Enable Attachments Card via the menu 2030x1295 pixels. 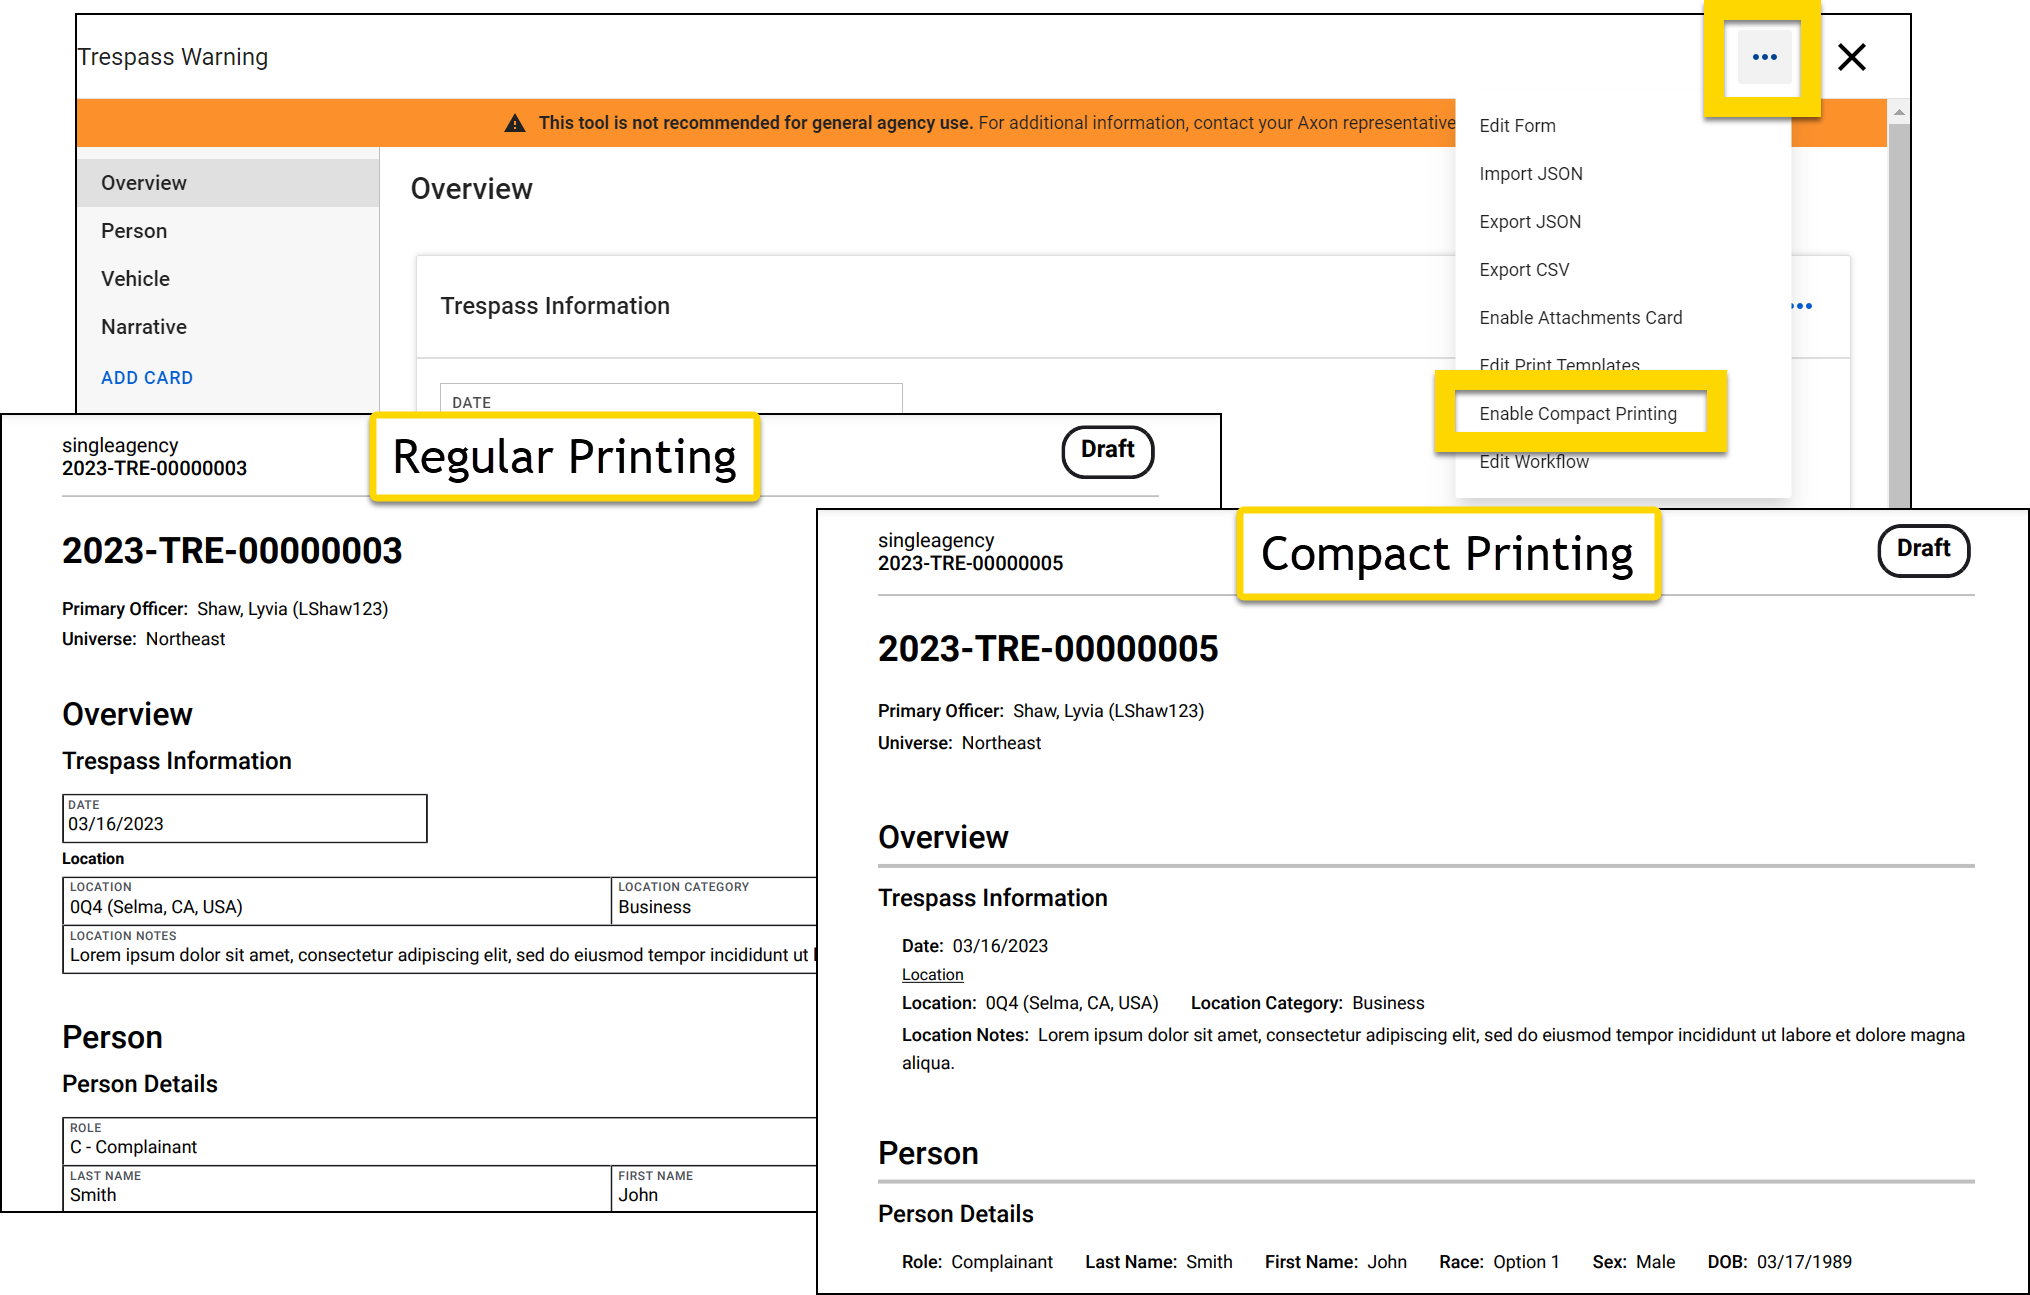coord(1580,317)
